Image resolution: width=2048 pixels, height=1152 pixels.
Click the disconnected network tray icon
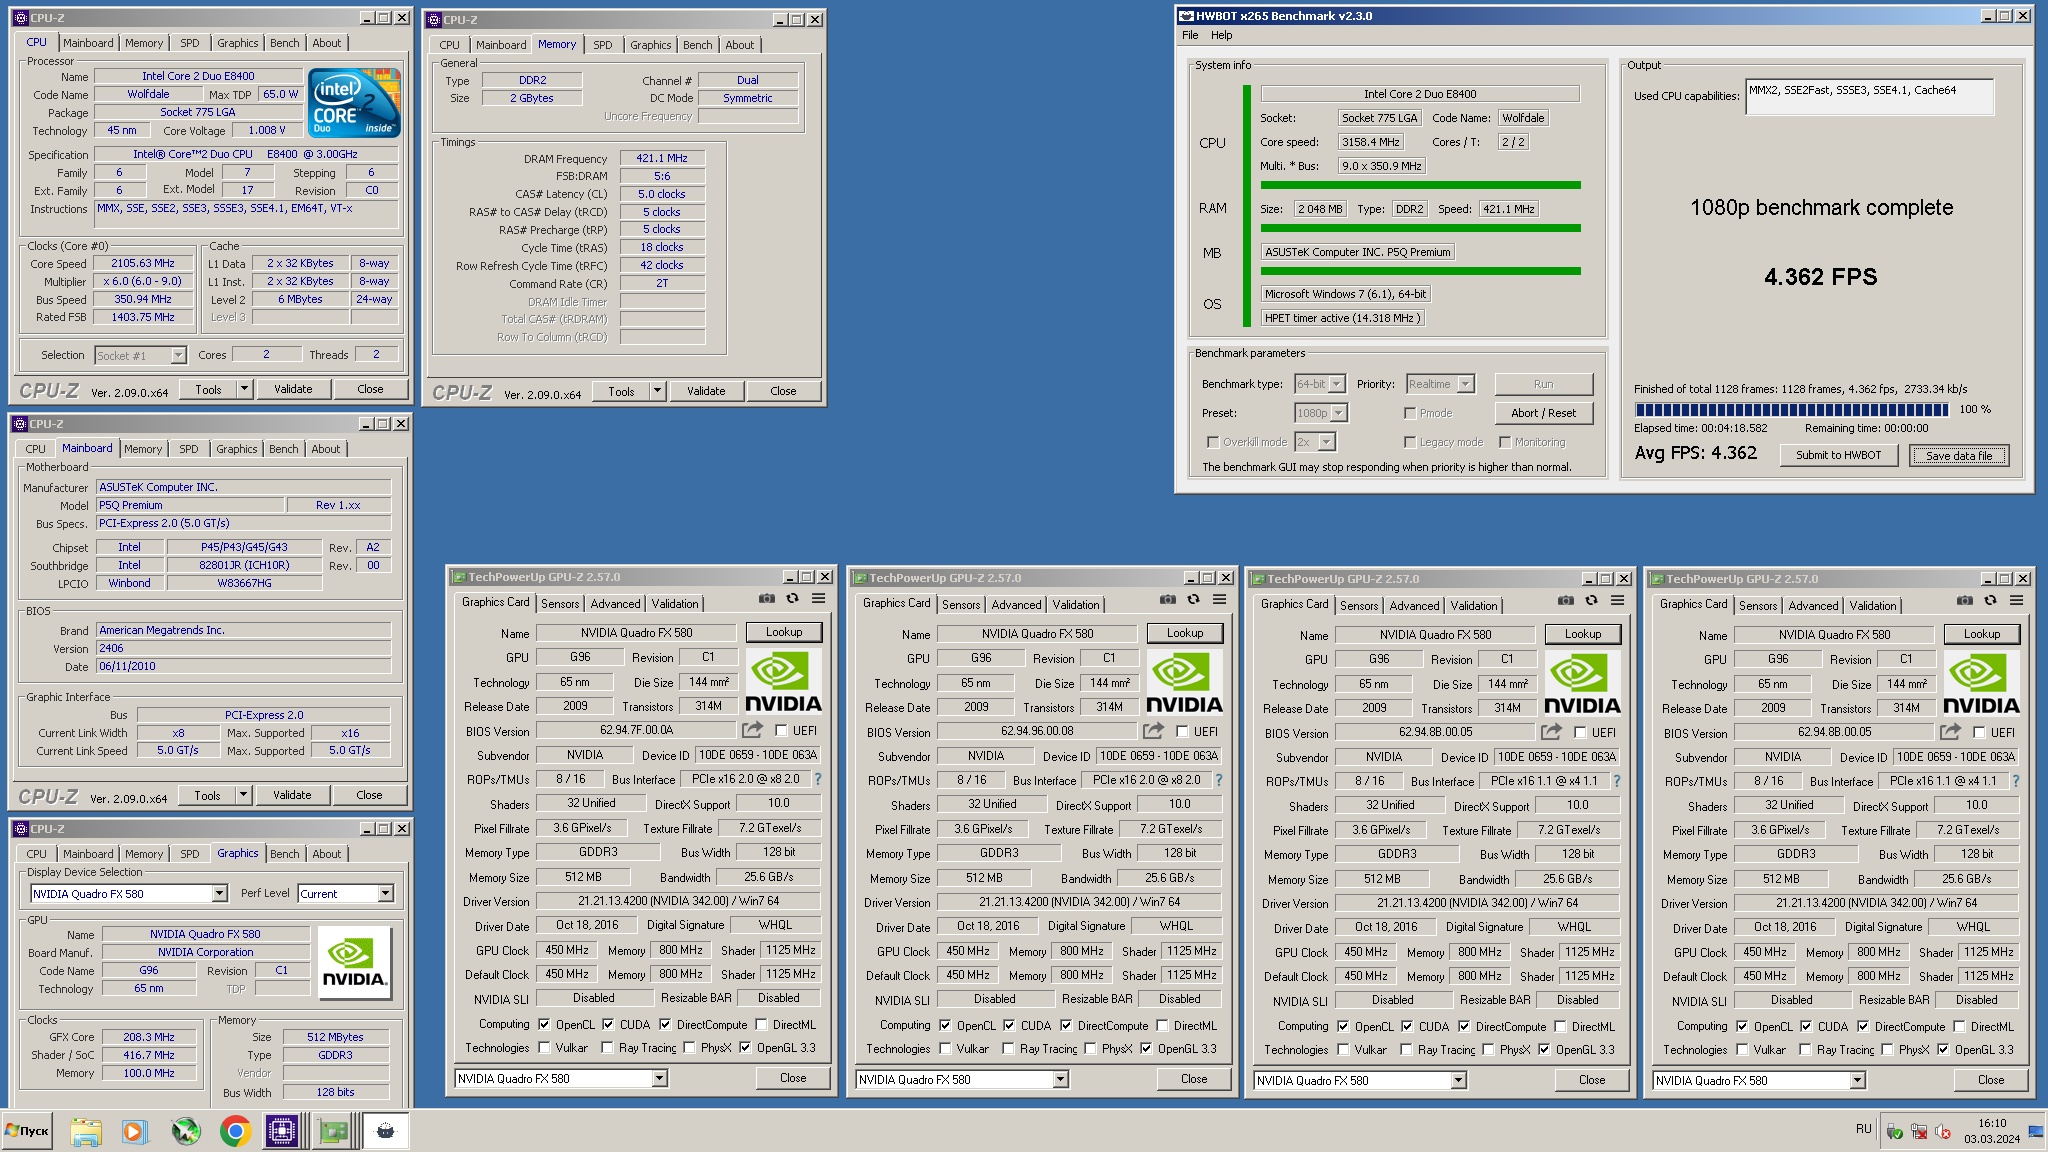(x=1918, y=1131)
